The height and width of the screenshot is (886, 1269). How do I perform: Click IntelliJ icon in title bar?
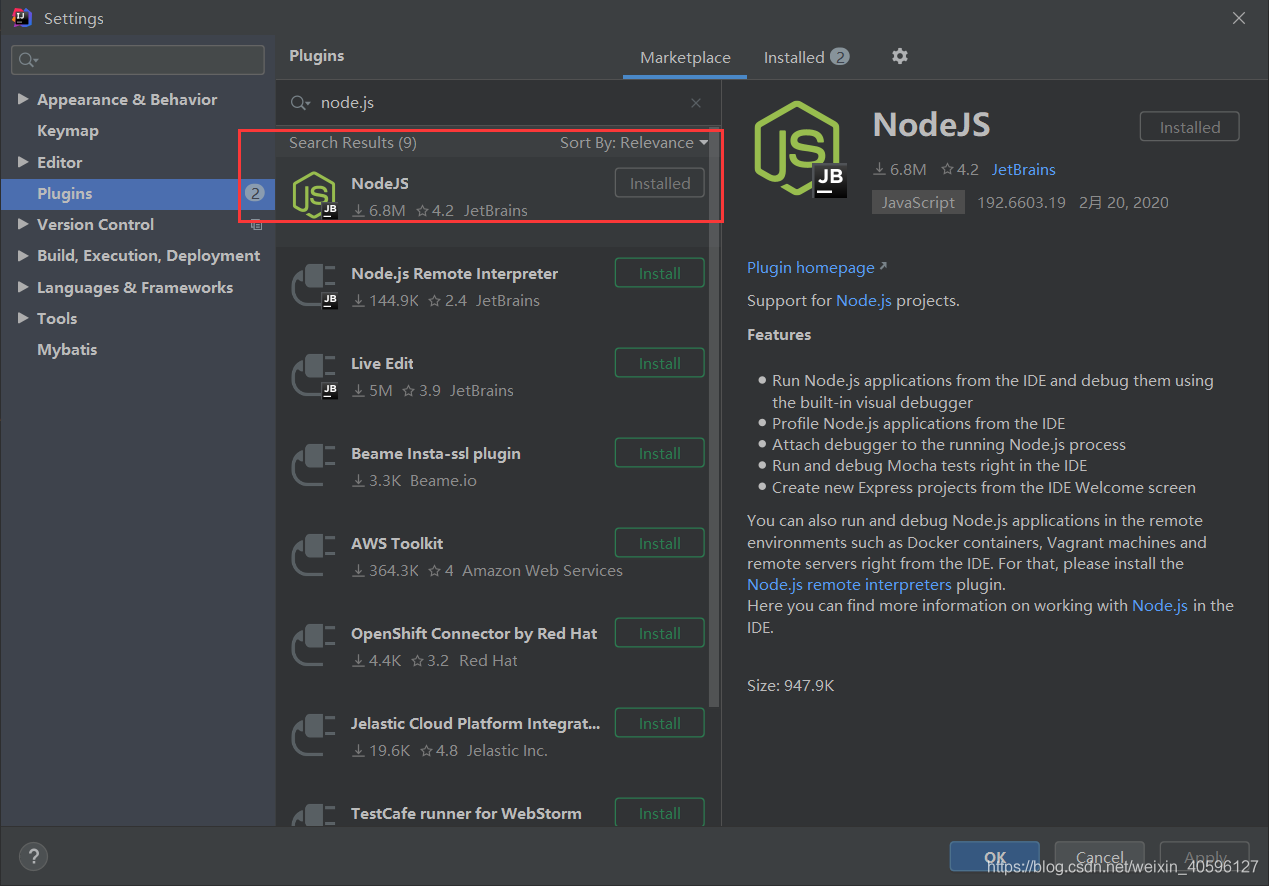pos(22,18)
